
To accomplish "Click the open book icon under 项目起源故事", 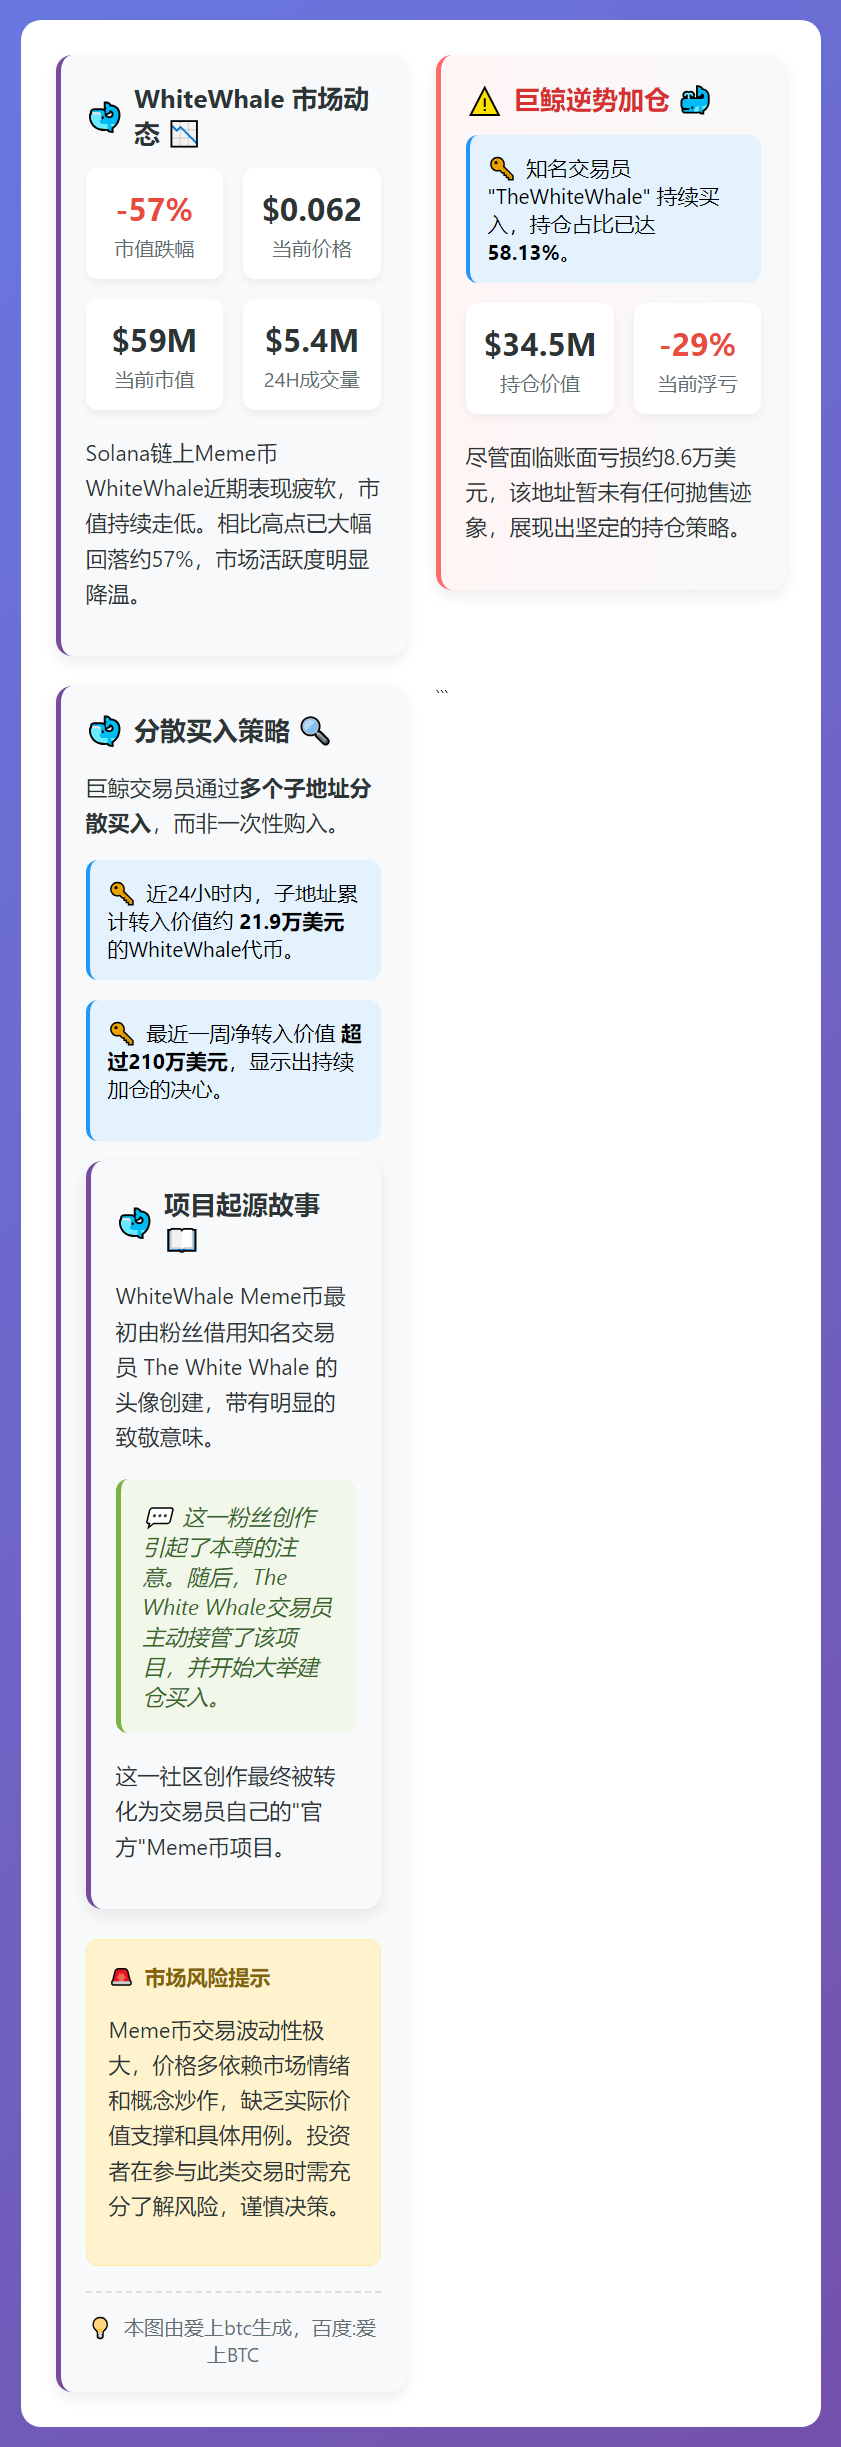I will point(181,1240).
